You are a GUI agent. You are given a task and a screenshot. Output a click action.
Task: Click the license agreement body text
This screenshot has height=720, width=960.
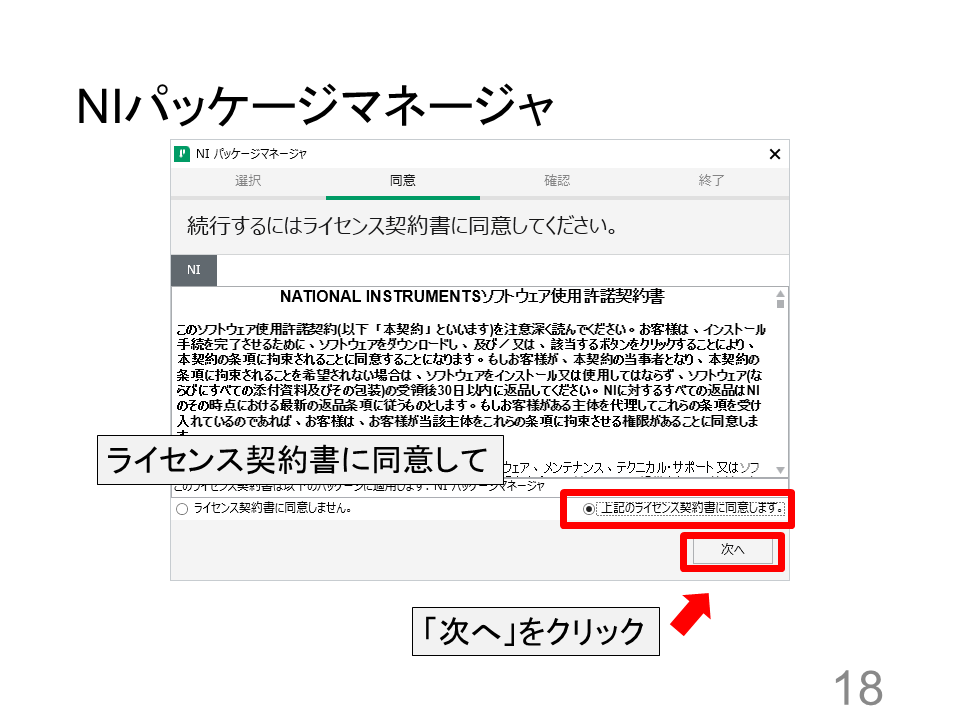(x=470, y=375)
